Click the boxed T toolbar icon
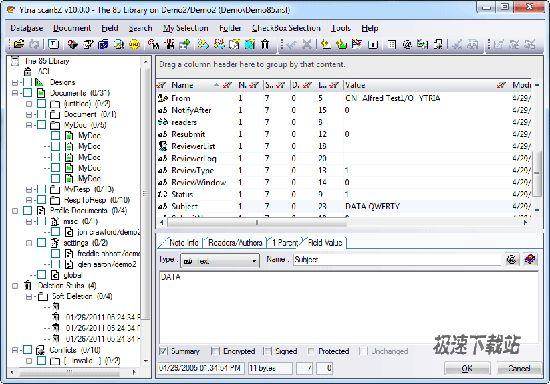This screenshot has width=550, height=384. (x=53, y=44)
